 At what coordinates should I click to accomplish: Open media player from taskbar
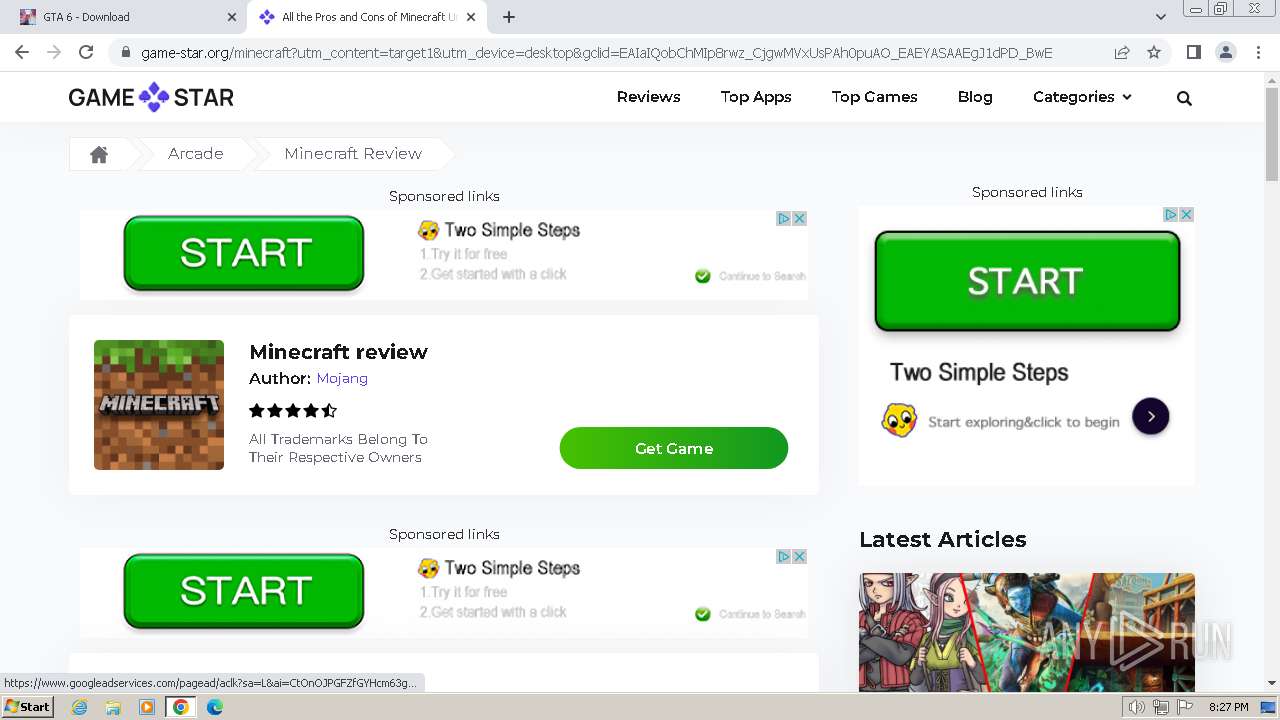[147, 707]
